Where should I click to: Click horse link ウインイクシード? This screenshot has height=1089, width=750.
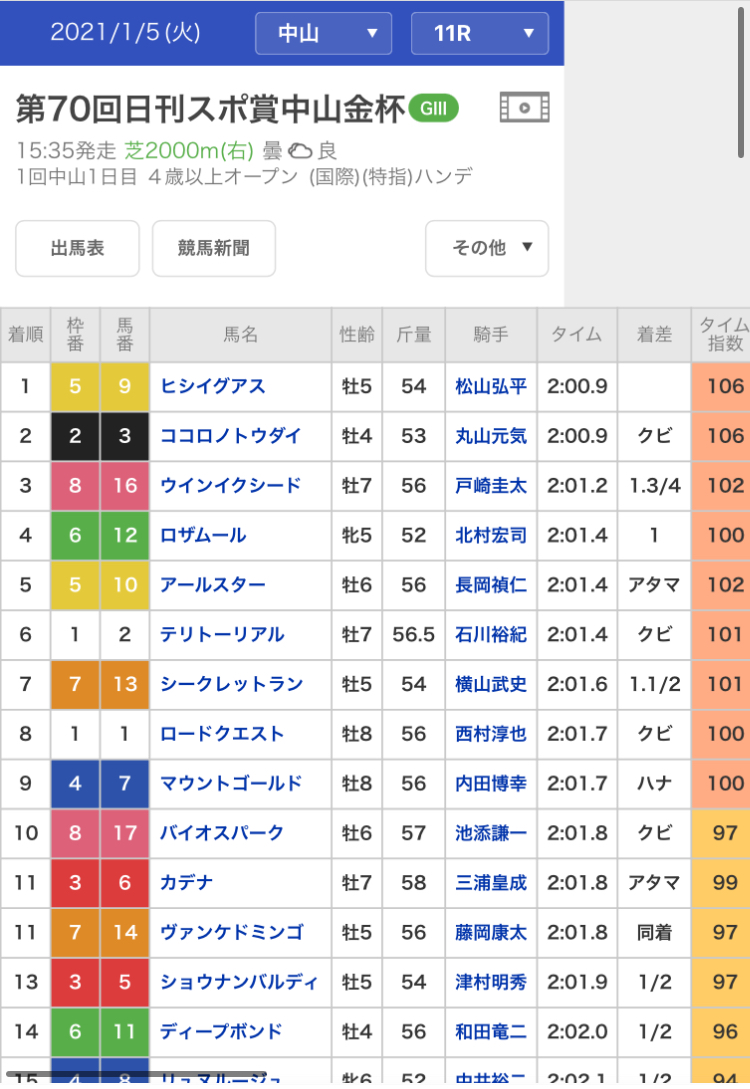tap(230, 485)
